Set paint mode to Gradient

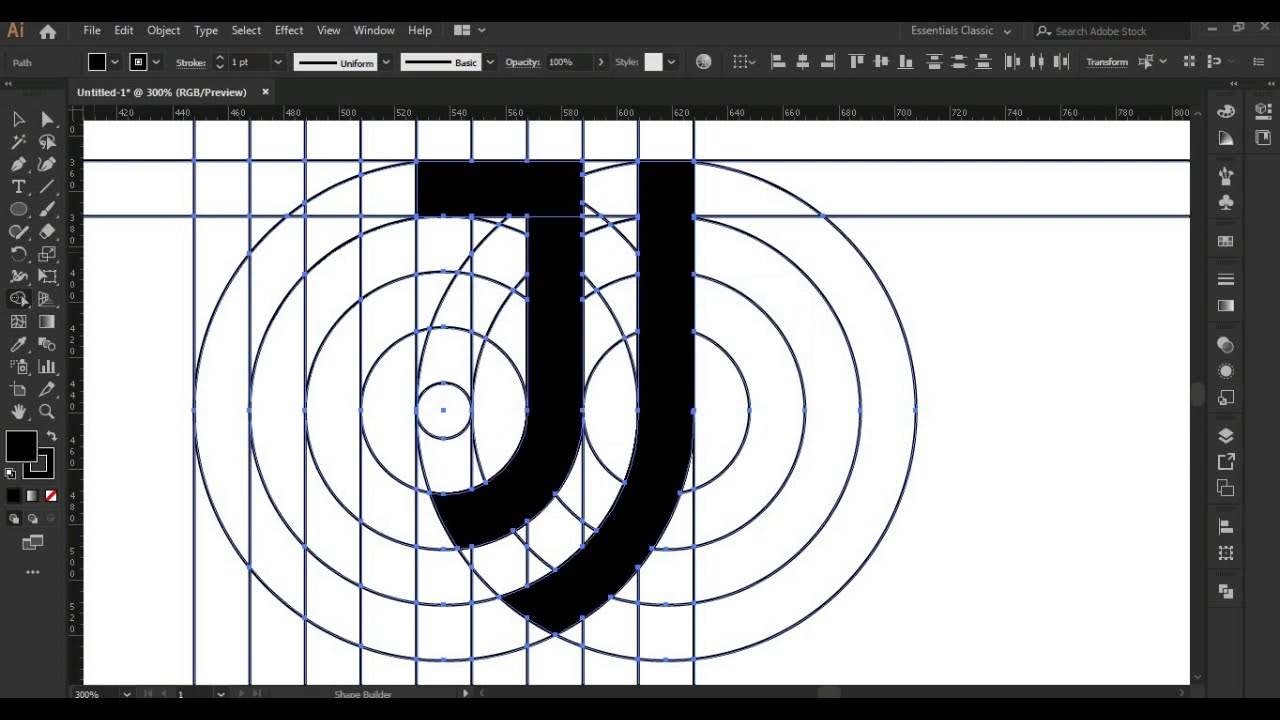(x=32, y=496)
